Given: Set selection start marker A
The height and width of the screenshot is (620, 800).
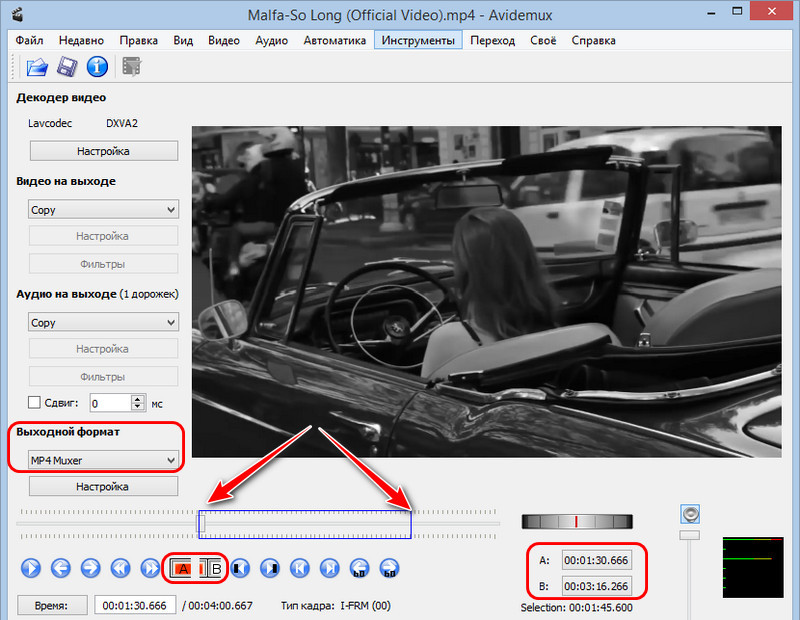Looking at the screenshot, I should click(x=181, y=568).
